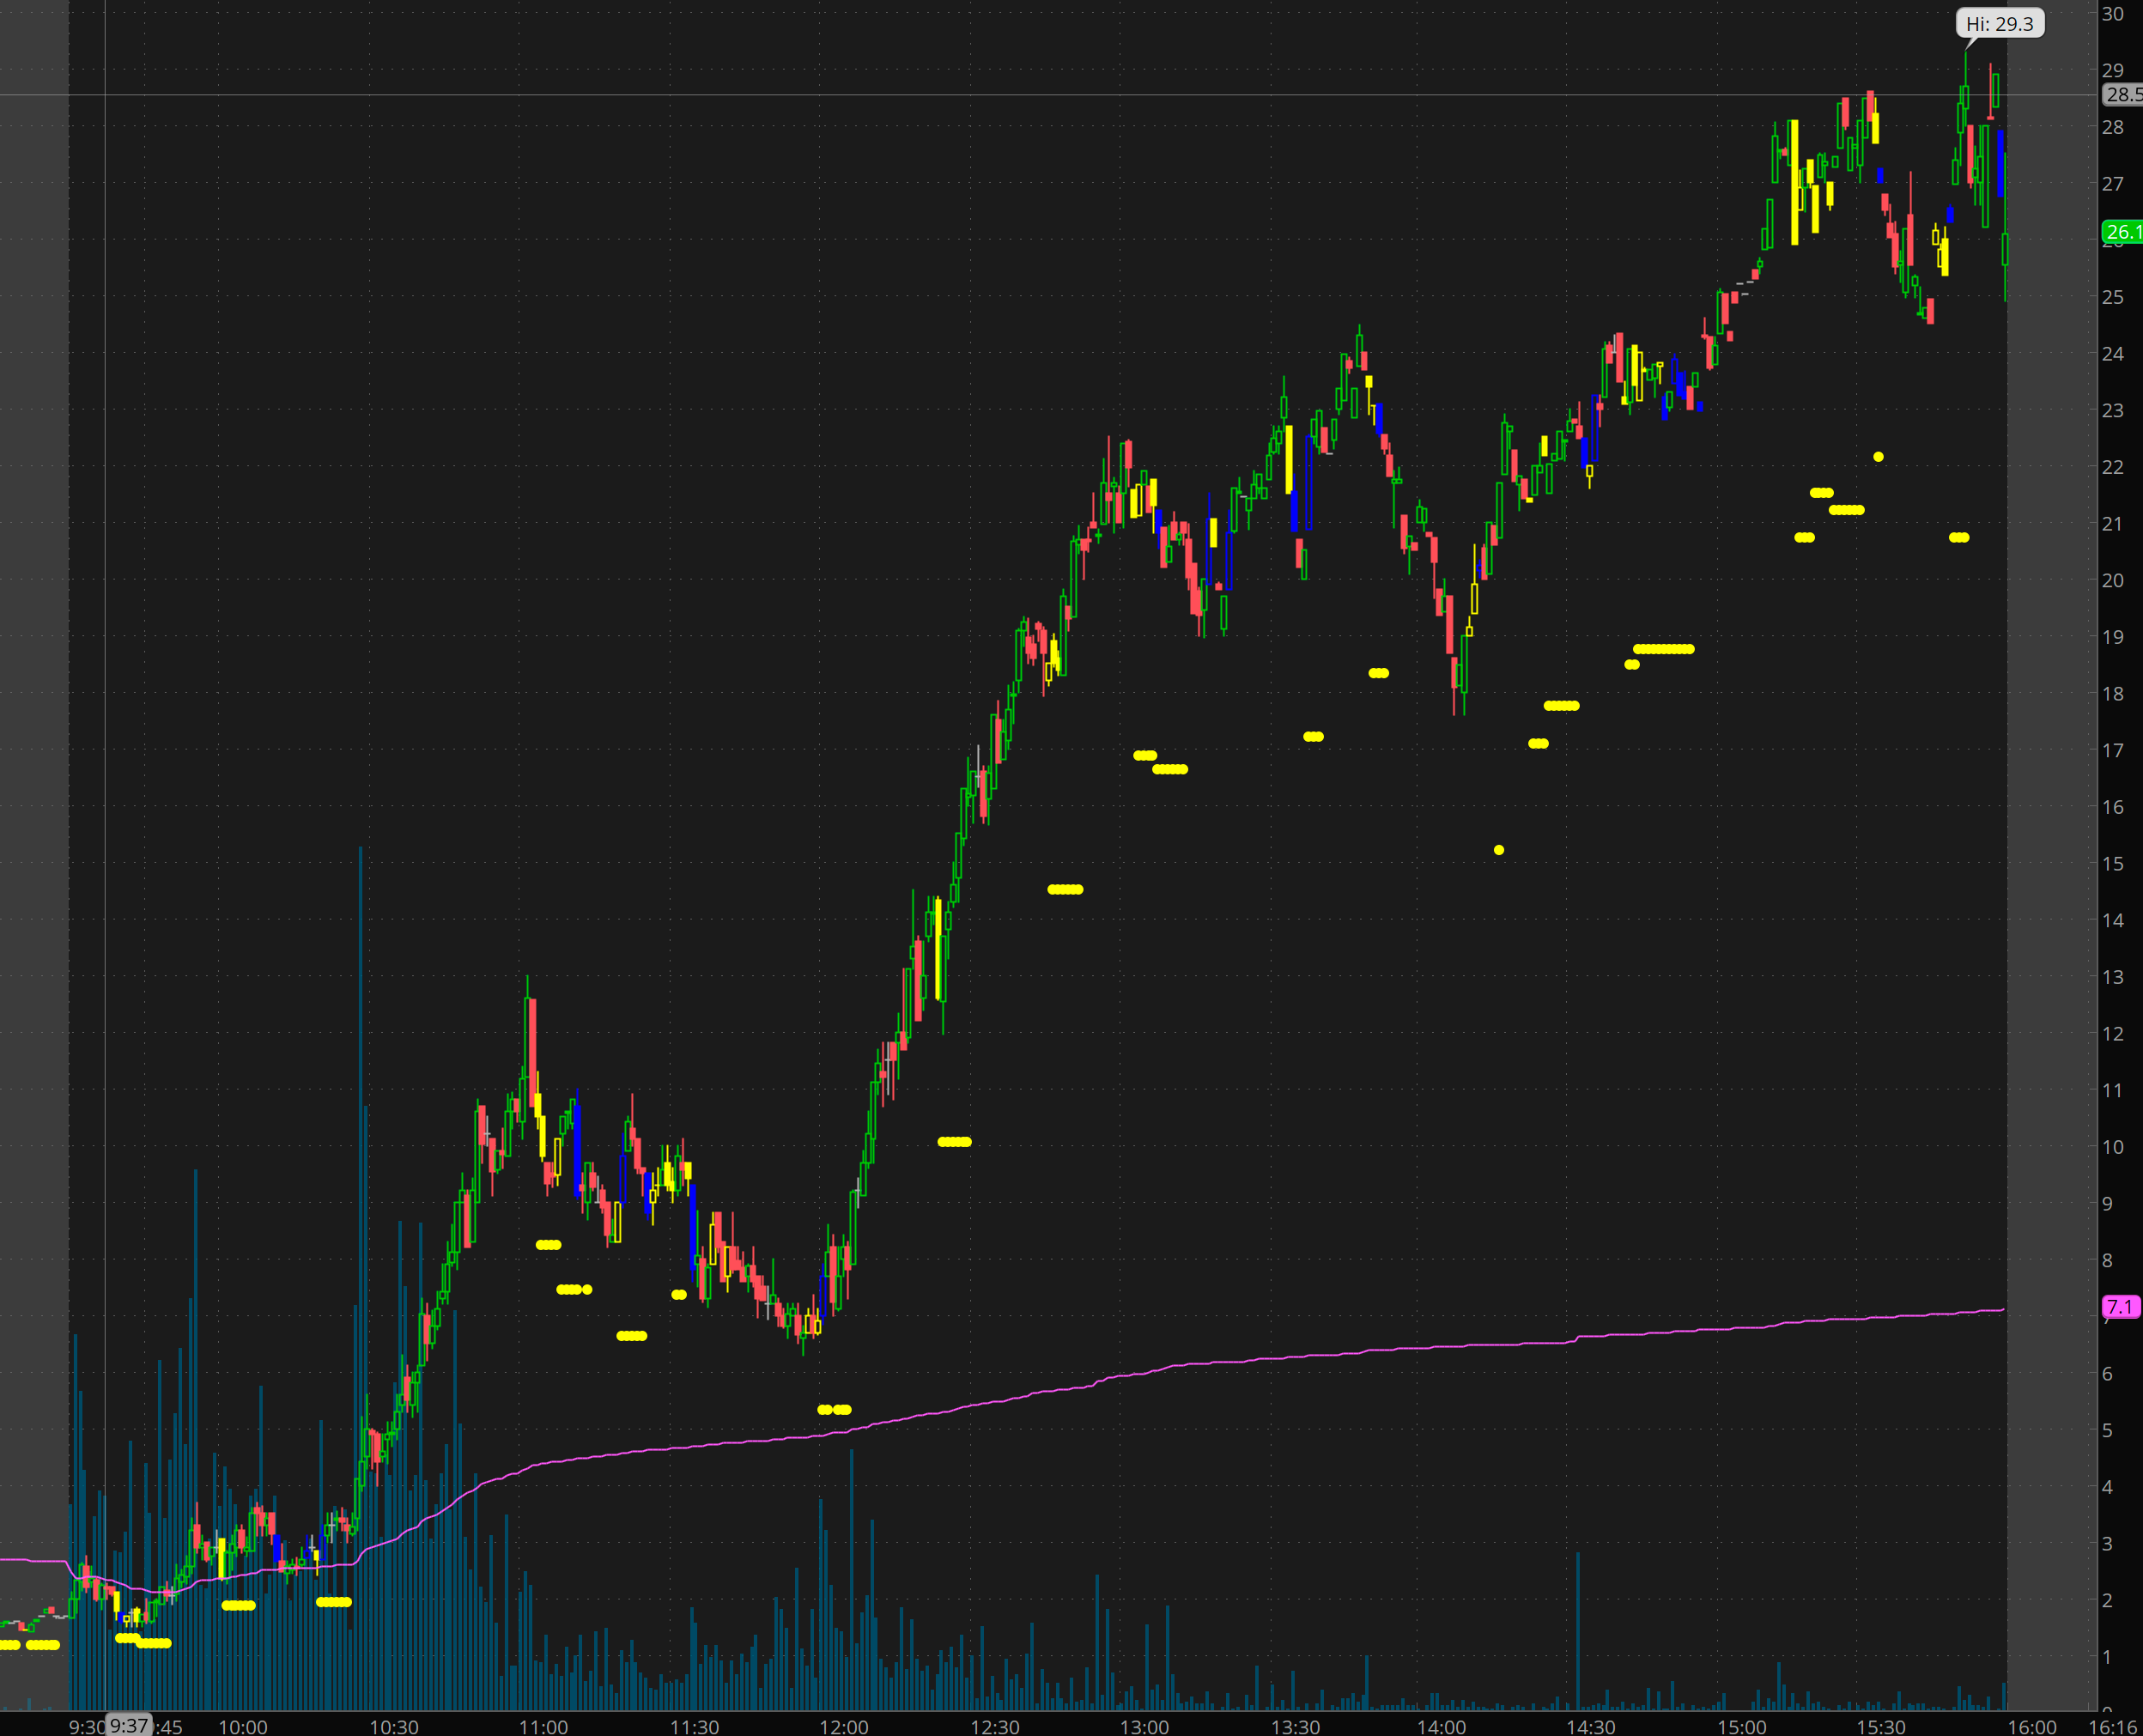Click the magenta line end near 16:00
This screenshot has width=2143, height=1736.
click(x=2001, y=1310)
